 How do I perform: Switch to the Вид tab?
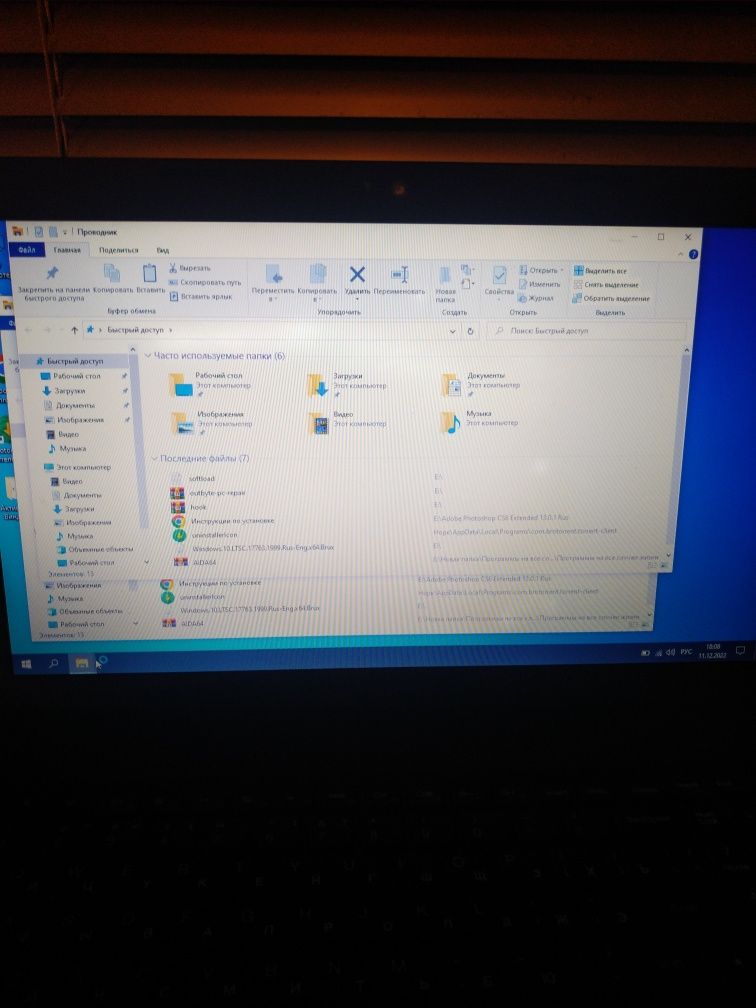click(x=163, y=250)
